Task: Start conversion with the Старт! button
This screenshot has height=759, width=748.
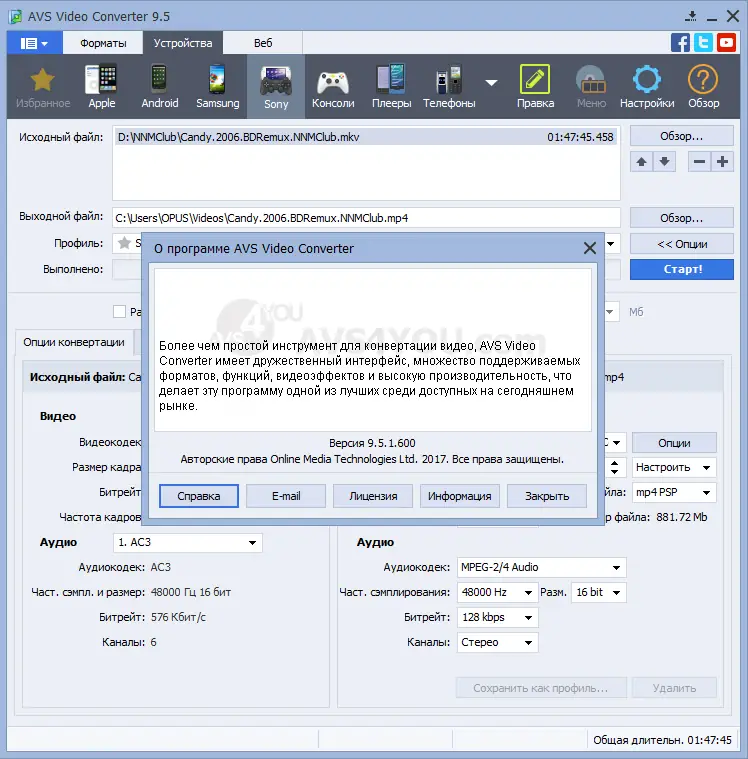Action: point(682,269)
